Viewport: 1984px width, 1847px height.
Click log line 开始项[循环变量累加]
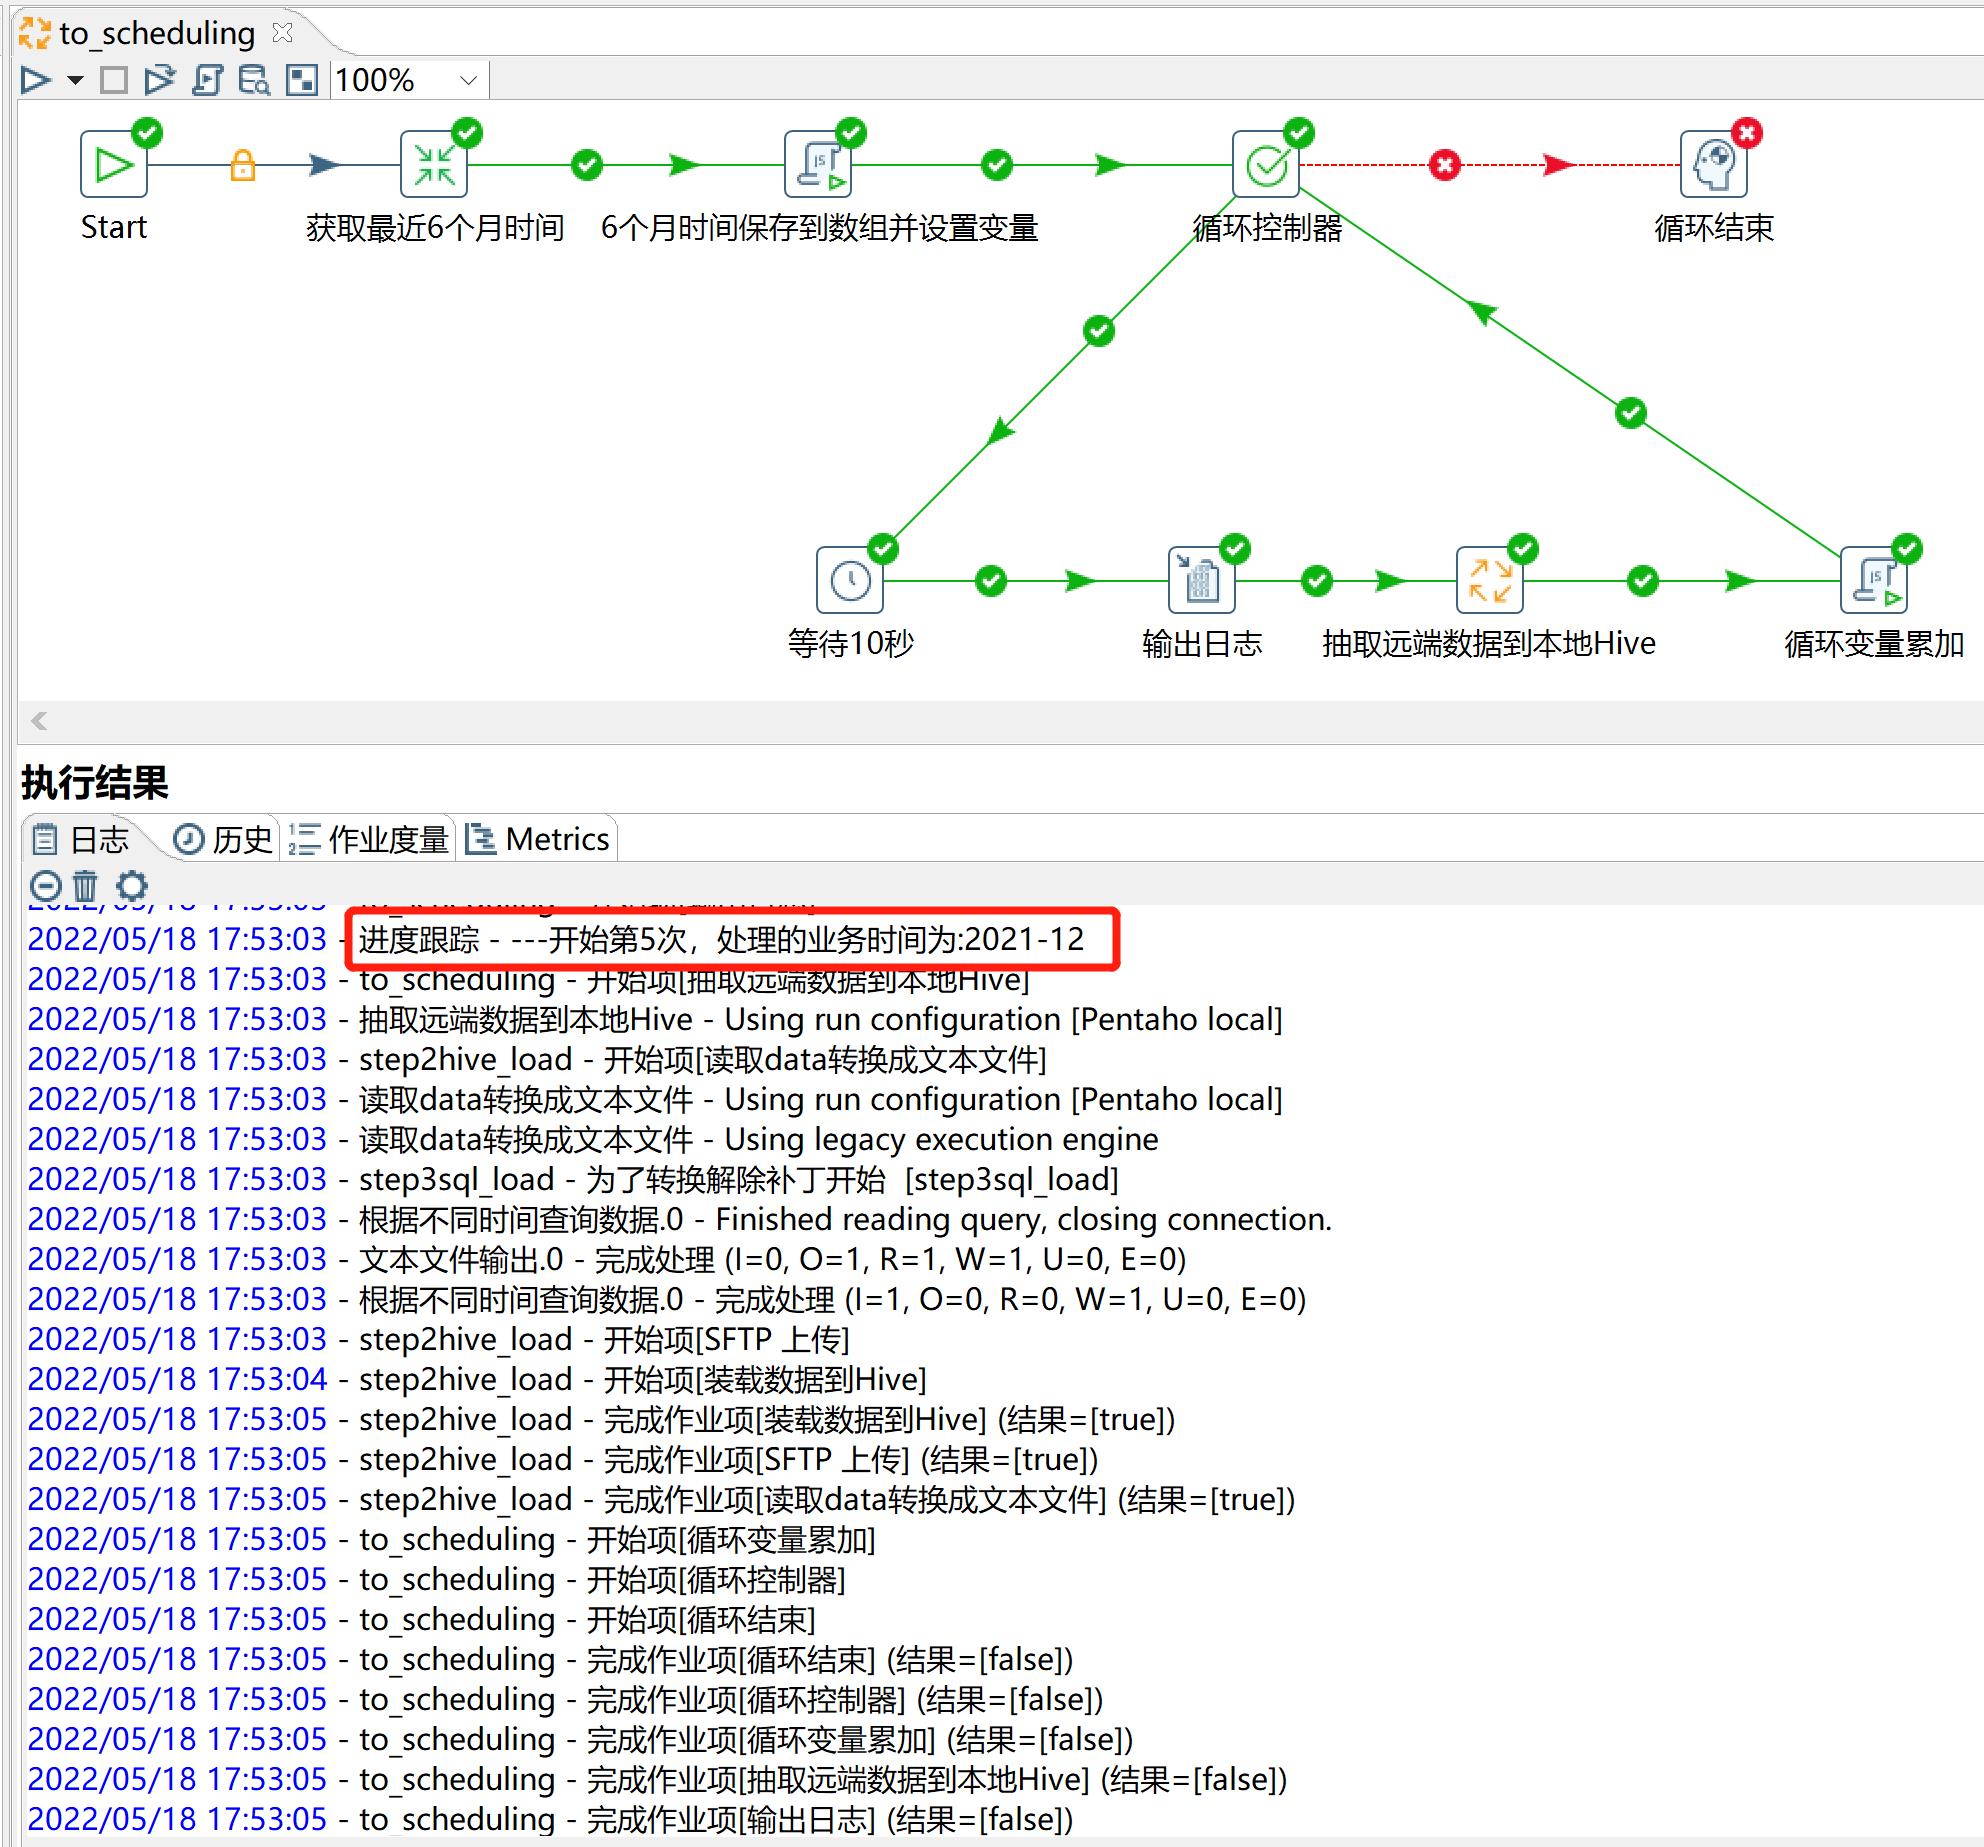click(451, 1539)
